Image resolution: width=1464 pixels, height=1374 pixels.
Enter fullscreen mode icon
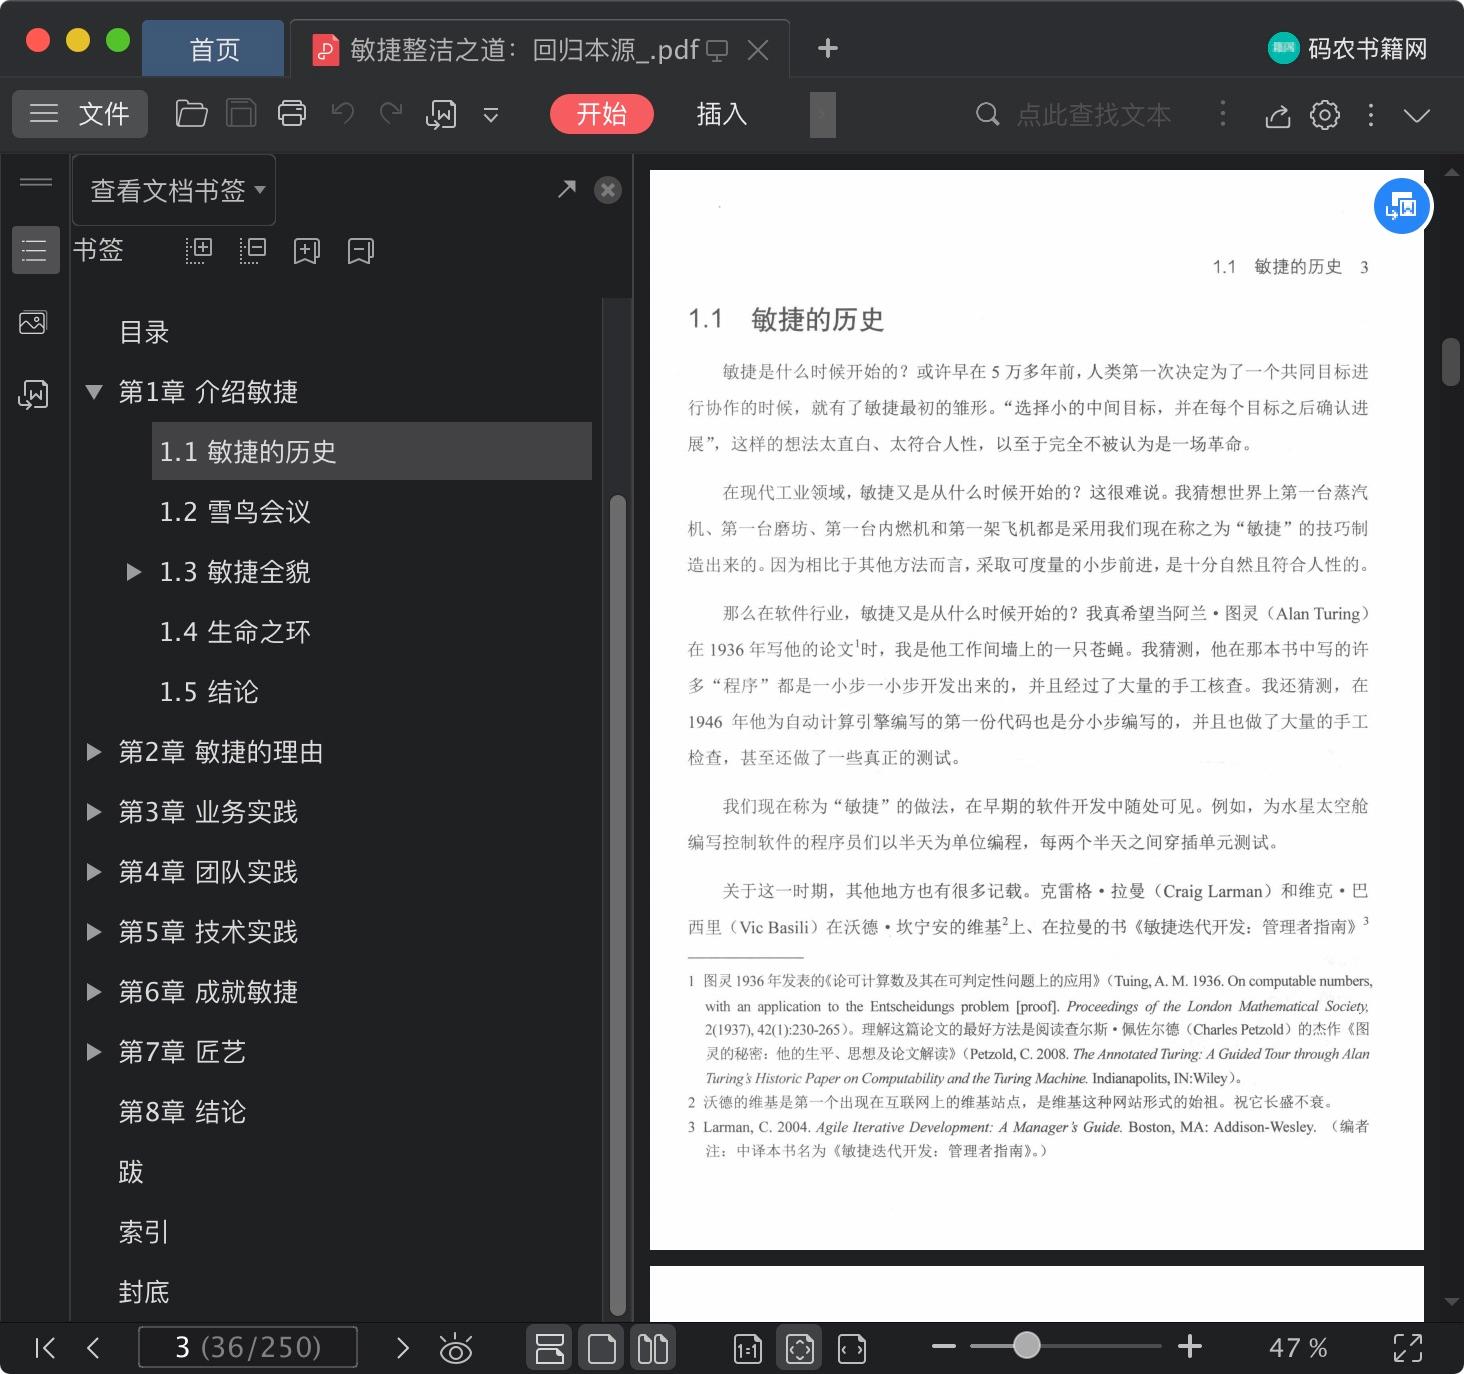tap(1408, 1348)
